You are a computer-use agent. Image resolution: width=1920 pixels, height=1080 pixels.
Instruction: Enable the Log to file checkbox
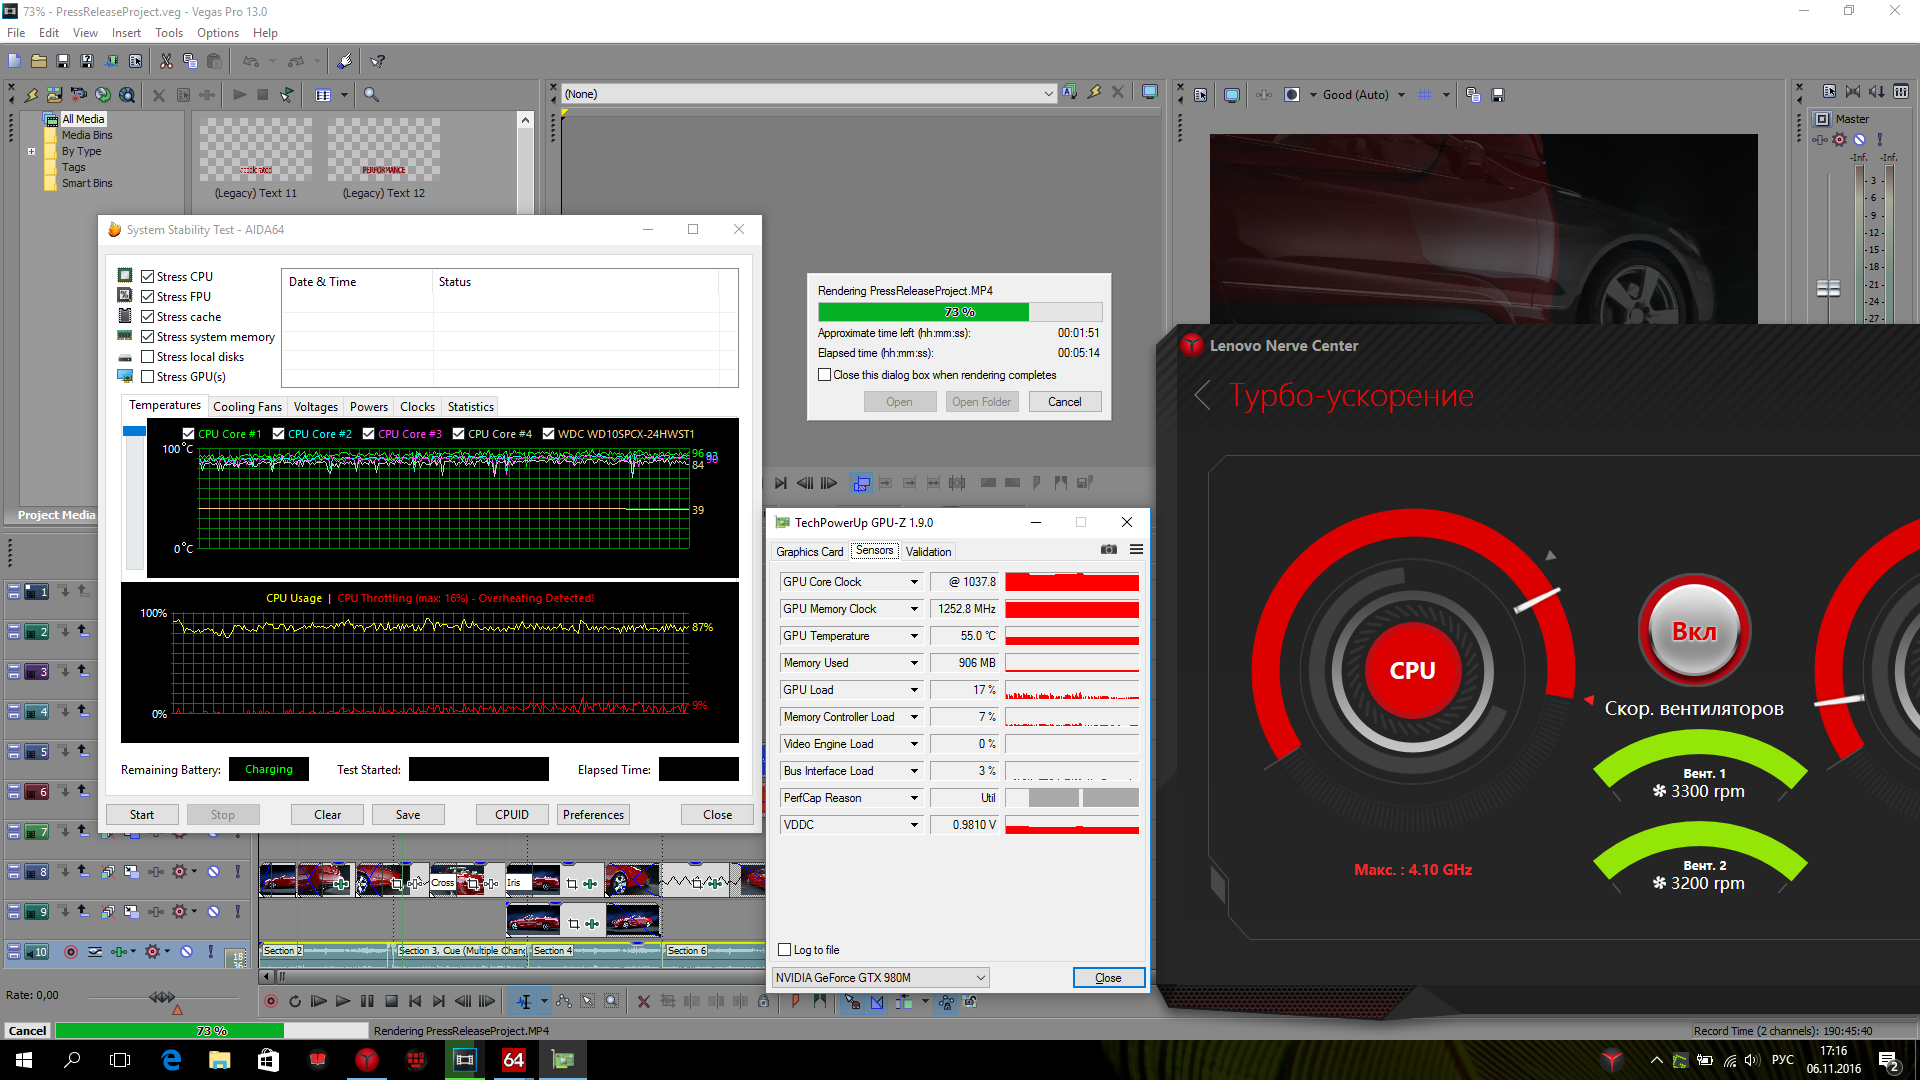coord(784,950)
